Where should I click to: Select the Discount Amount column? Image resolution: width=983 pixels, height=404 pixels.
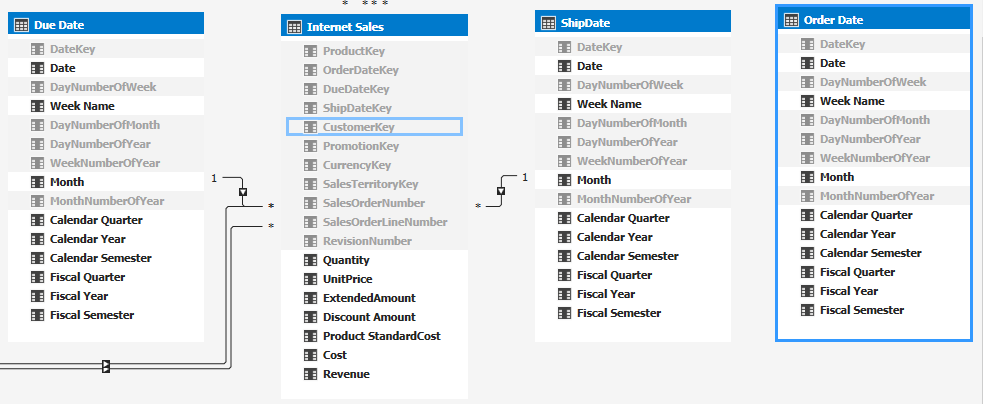point(367,317)
